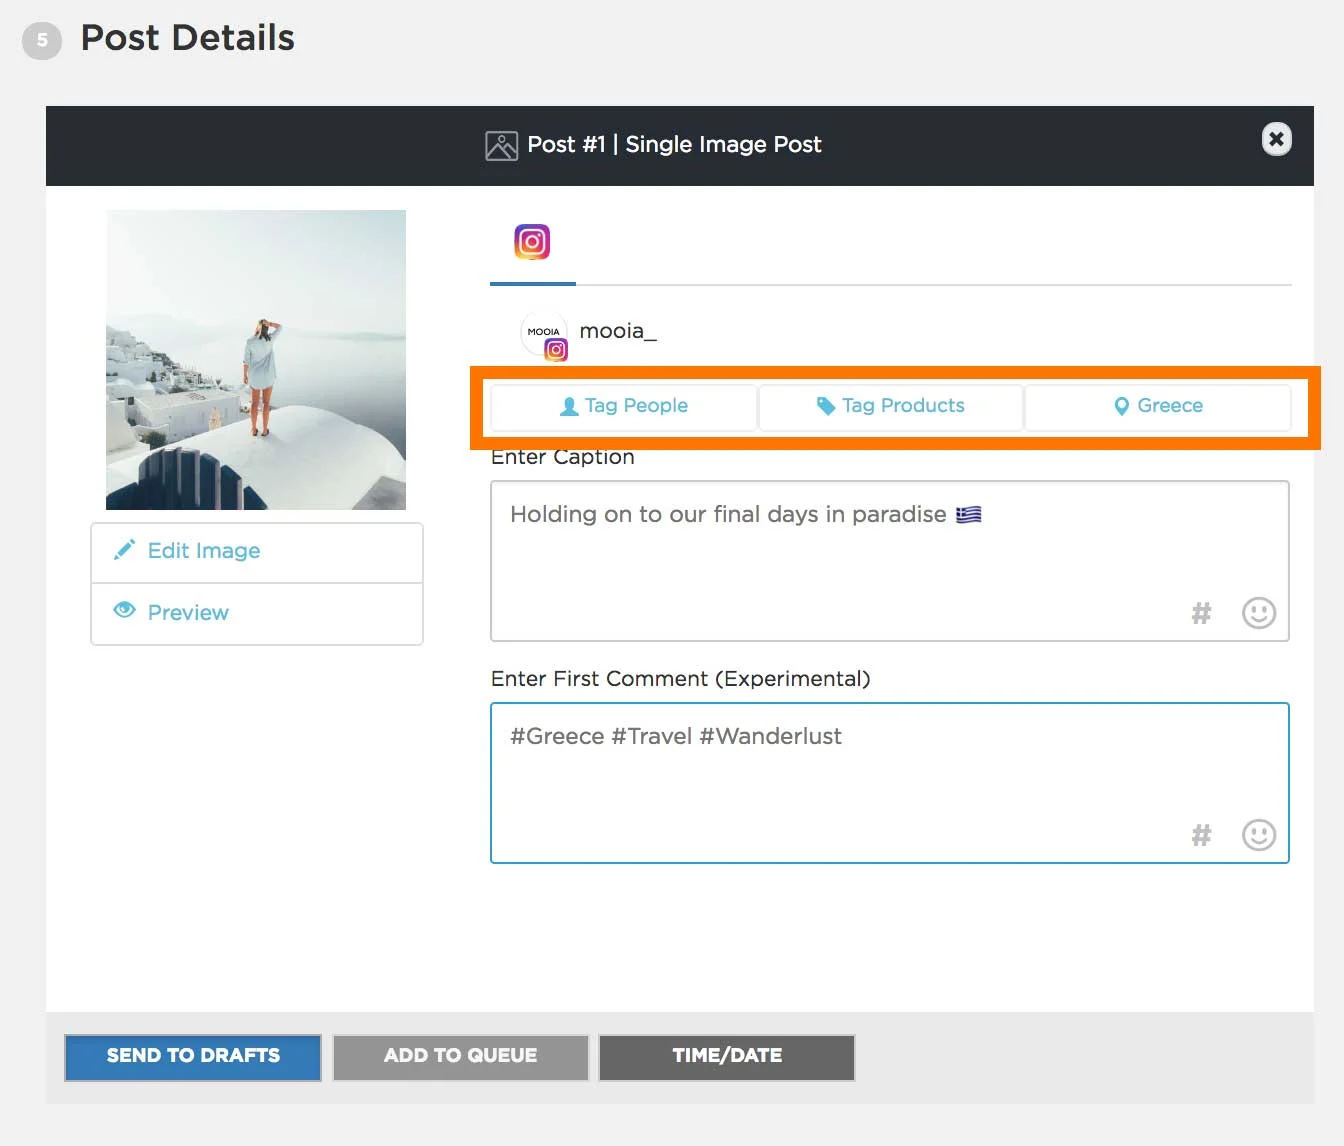The height and width of the screenshot is (1146, 1344).
Task: Open the emoji picker in first comment
Action: tap(1259, 835)
